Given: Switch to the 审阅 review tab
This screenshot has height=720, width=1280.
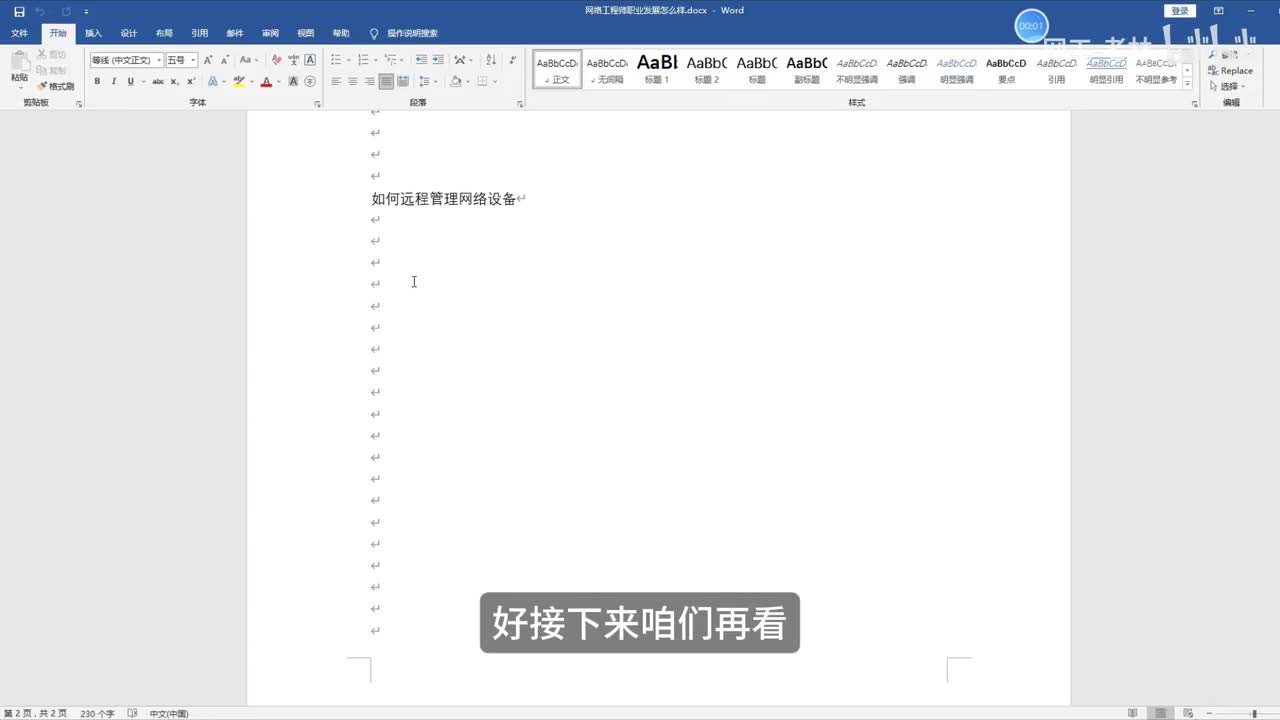Looking at the screenshot, I should pyautogui.click(x=270, y=33).
